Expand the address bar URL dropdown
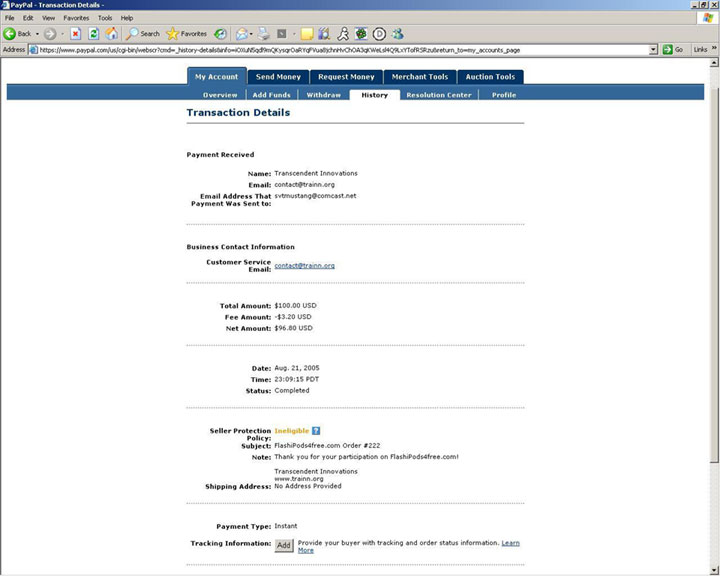 click(x=653, y=50)
